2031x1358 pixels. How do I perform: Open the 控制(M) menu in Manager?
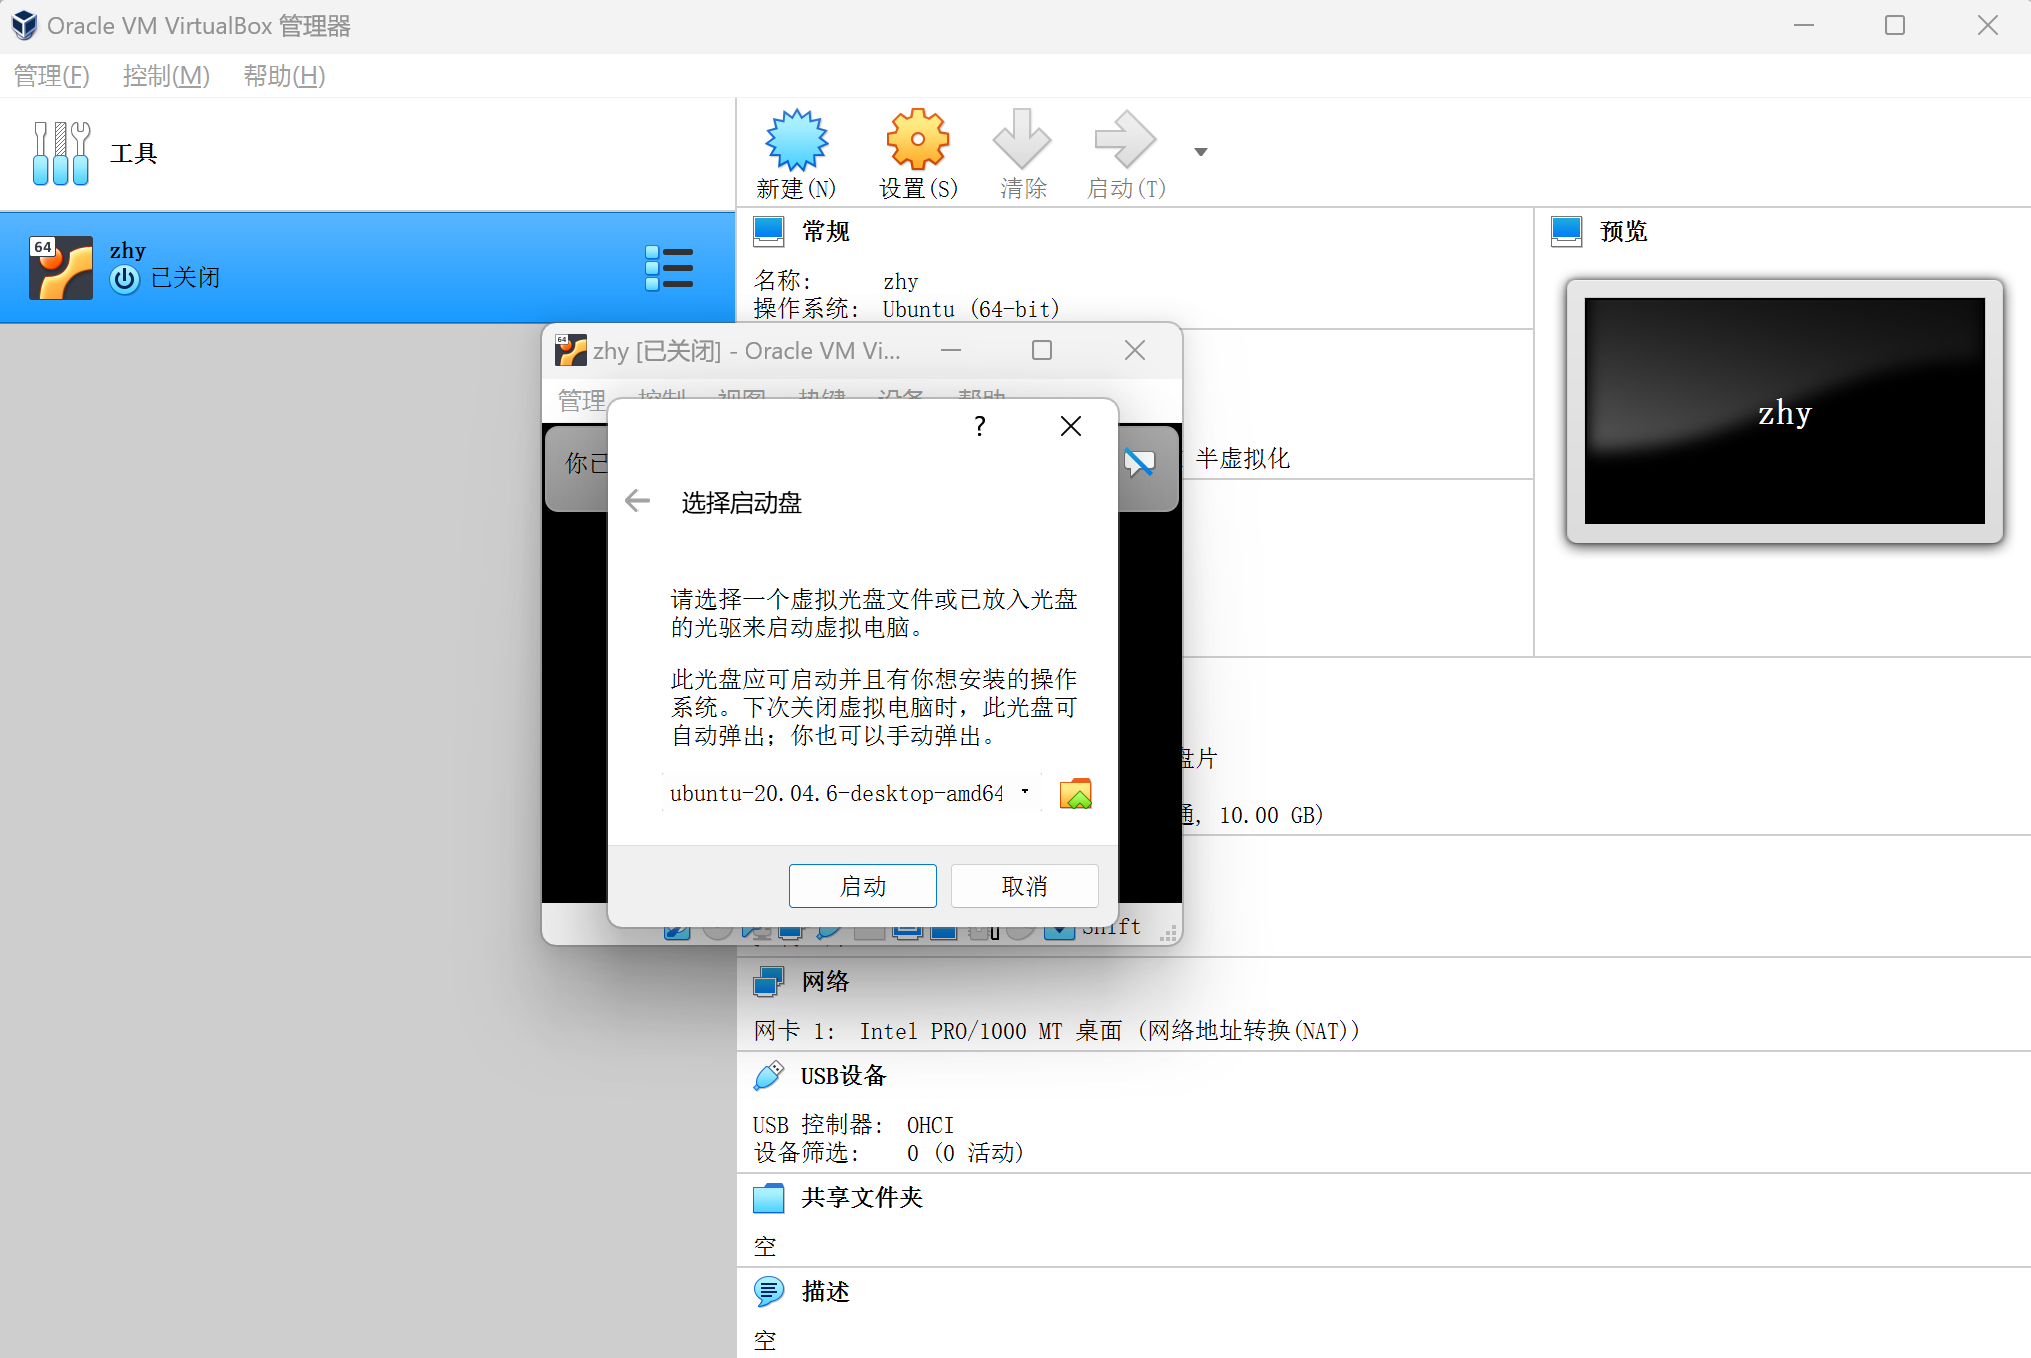click(x=166, y=76)
